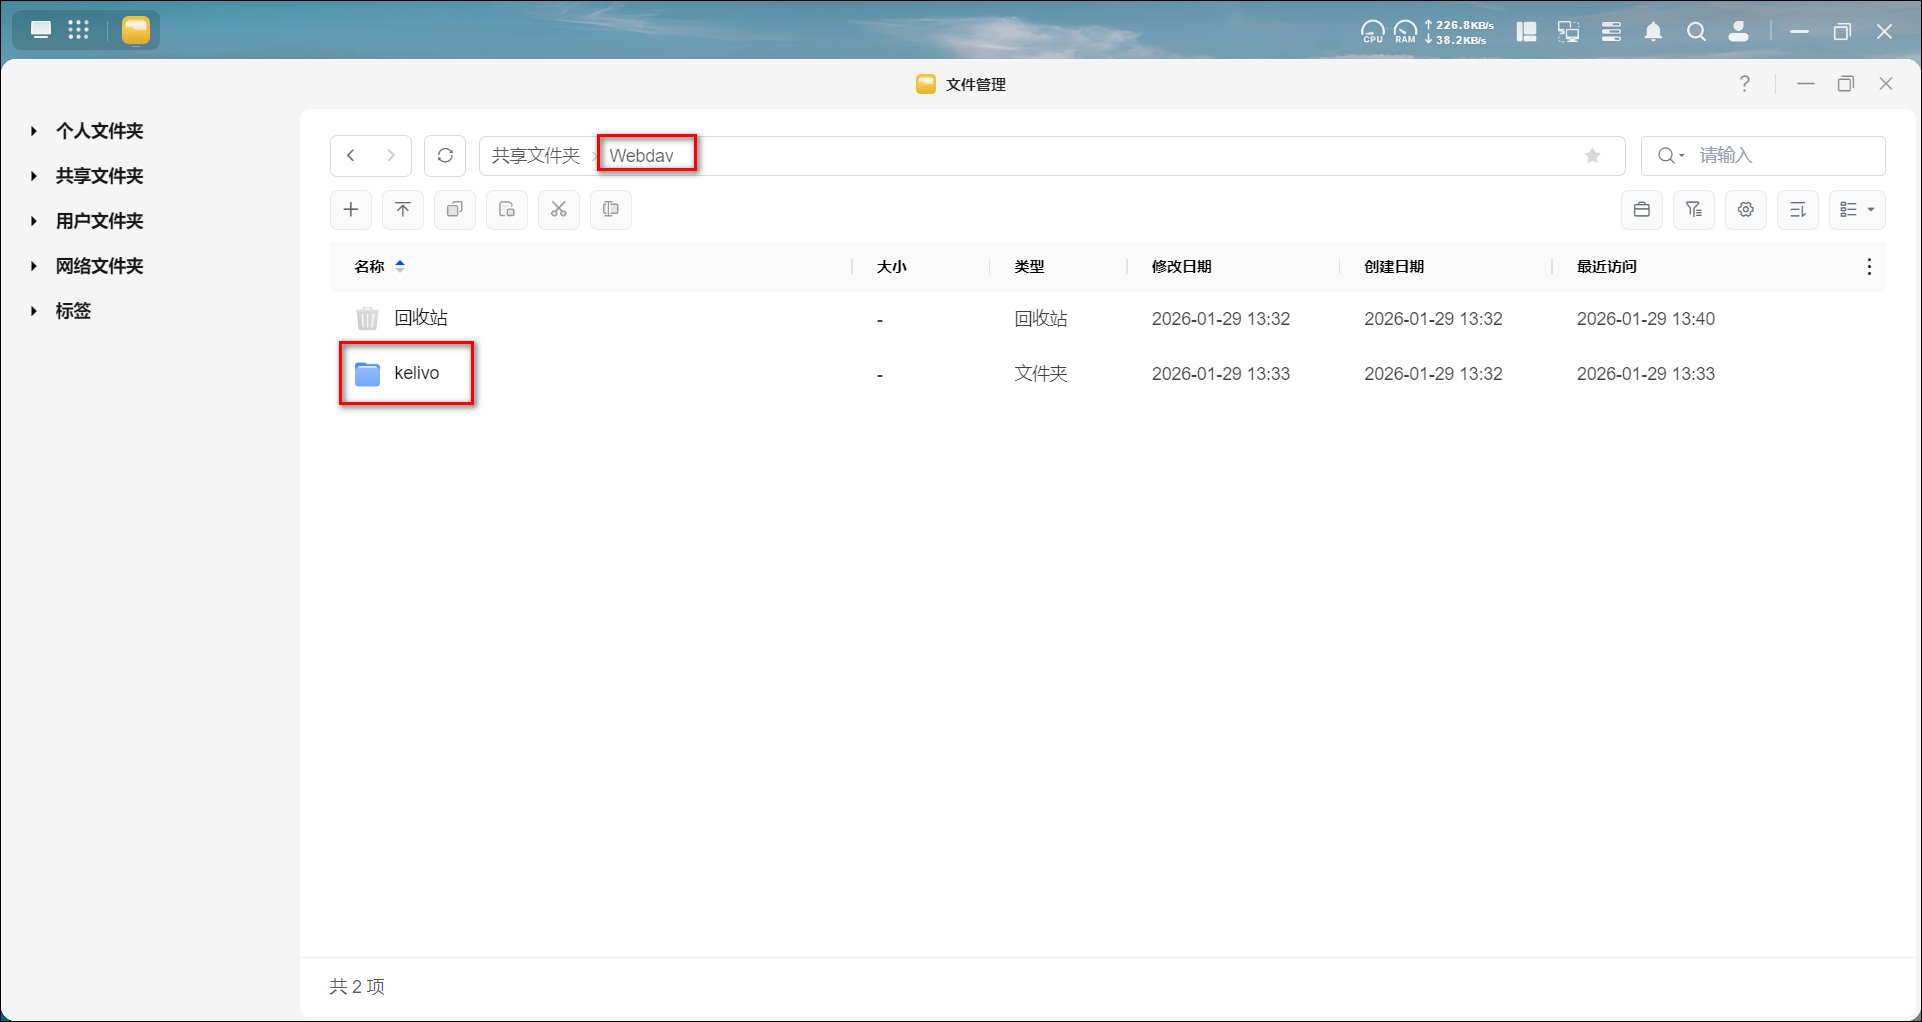Click the upload arrow icon in toolbar
This screenshot has width=1922, height=1022.
pos(403,210)
